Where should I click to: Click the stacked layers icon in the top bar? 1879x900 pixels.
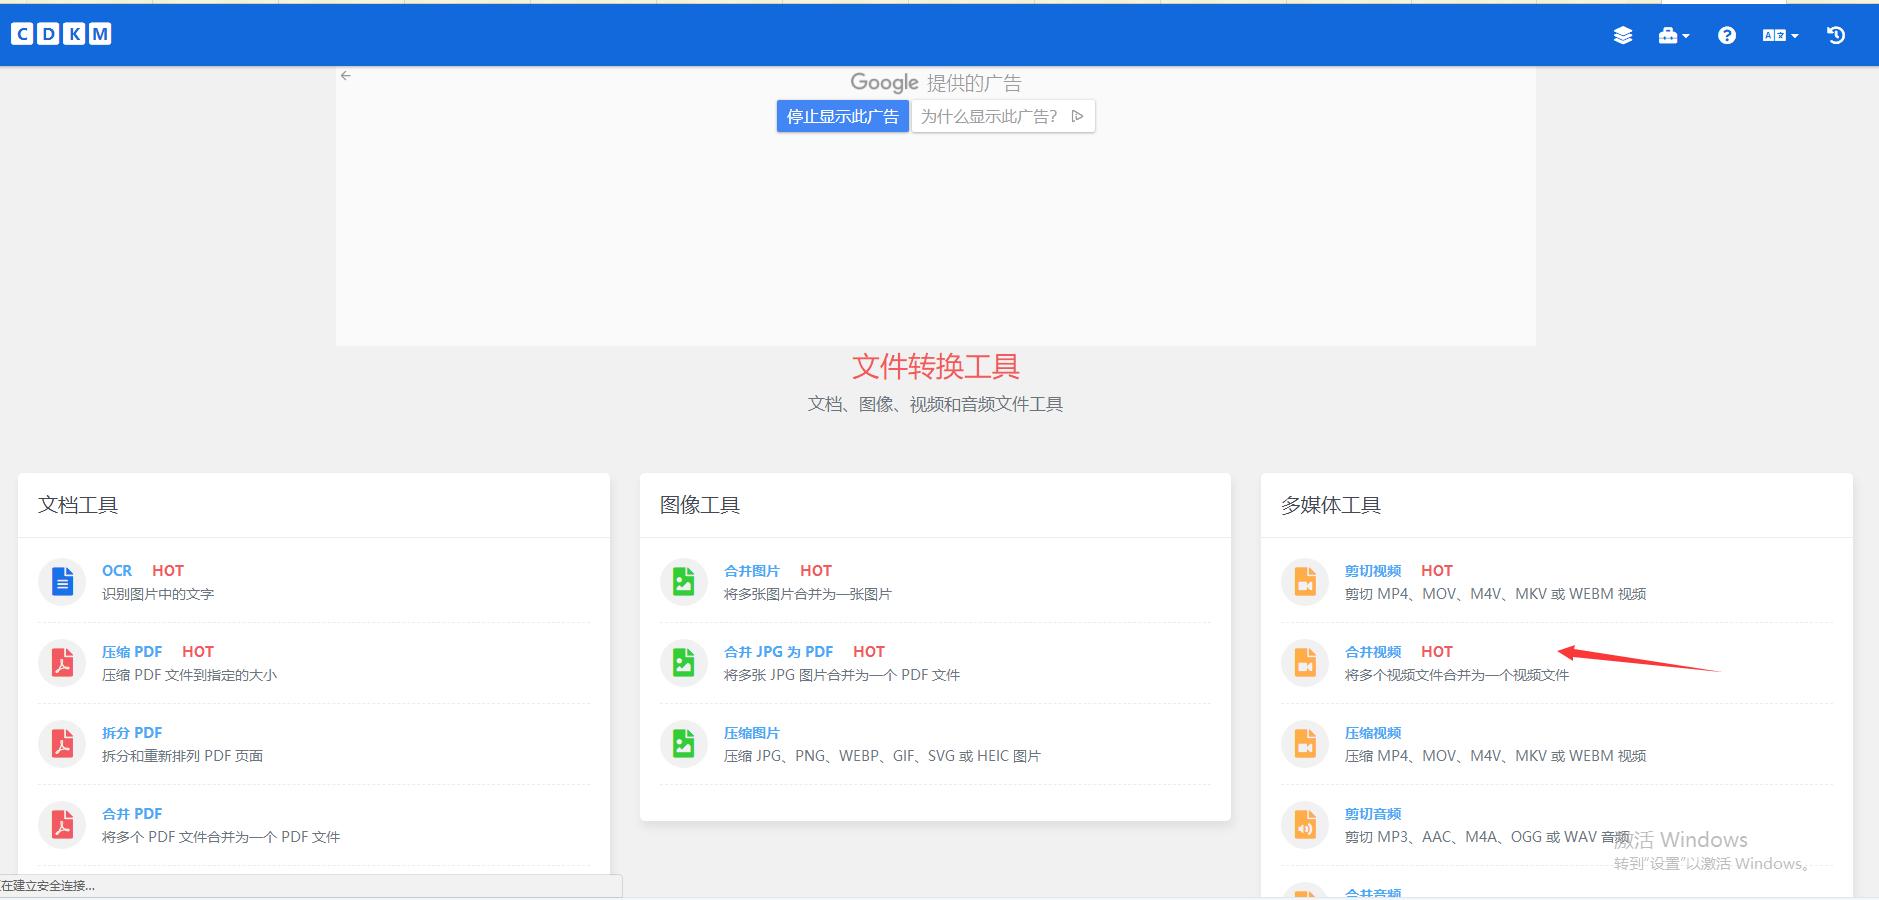[x=1623, y=34]
